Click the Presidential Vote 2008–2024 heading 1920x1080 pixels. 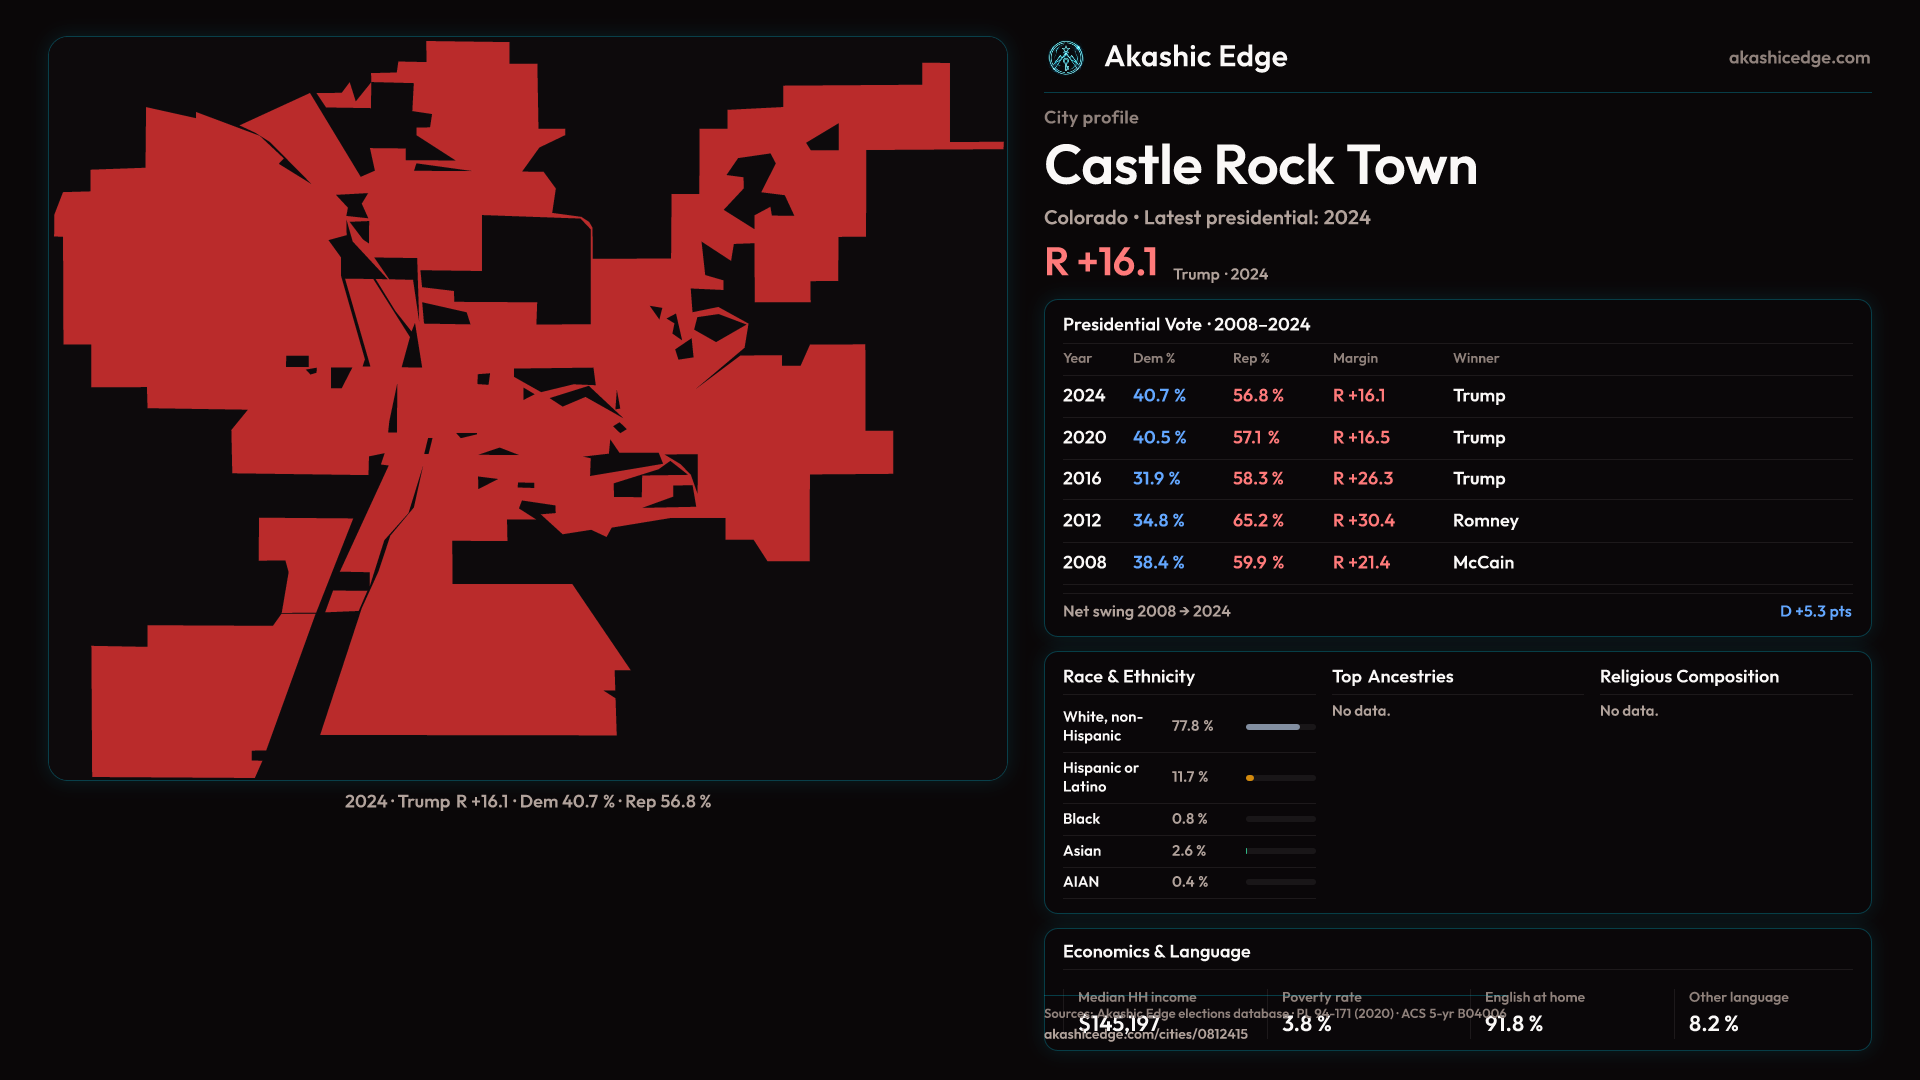[x=1186, y=325]
